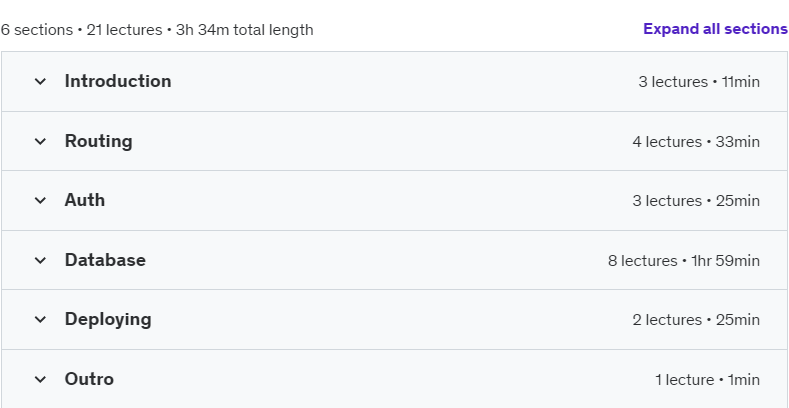Click Expand all sections link

coord(716,29)
